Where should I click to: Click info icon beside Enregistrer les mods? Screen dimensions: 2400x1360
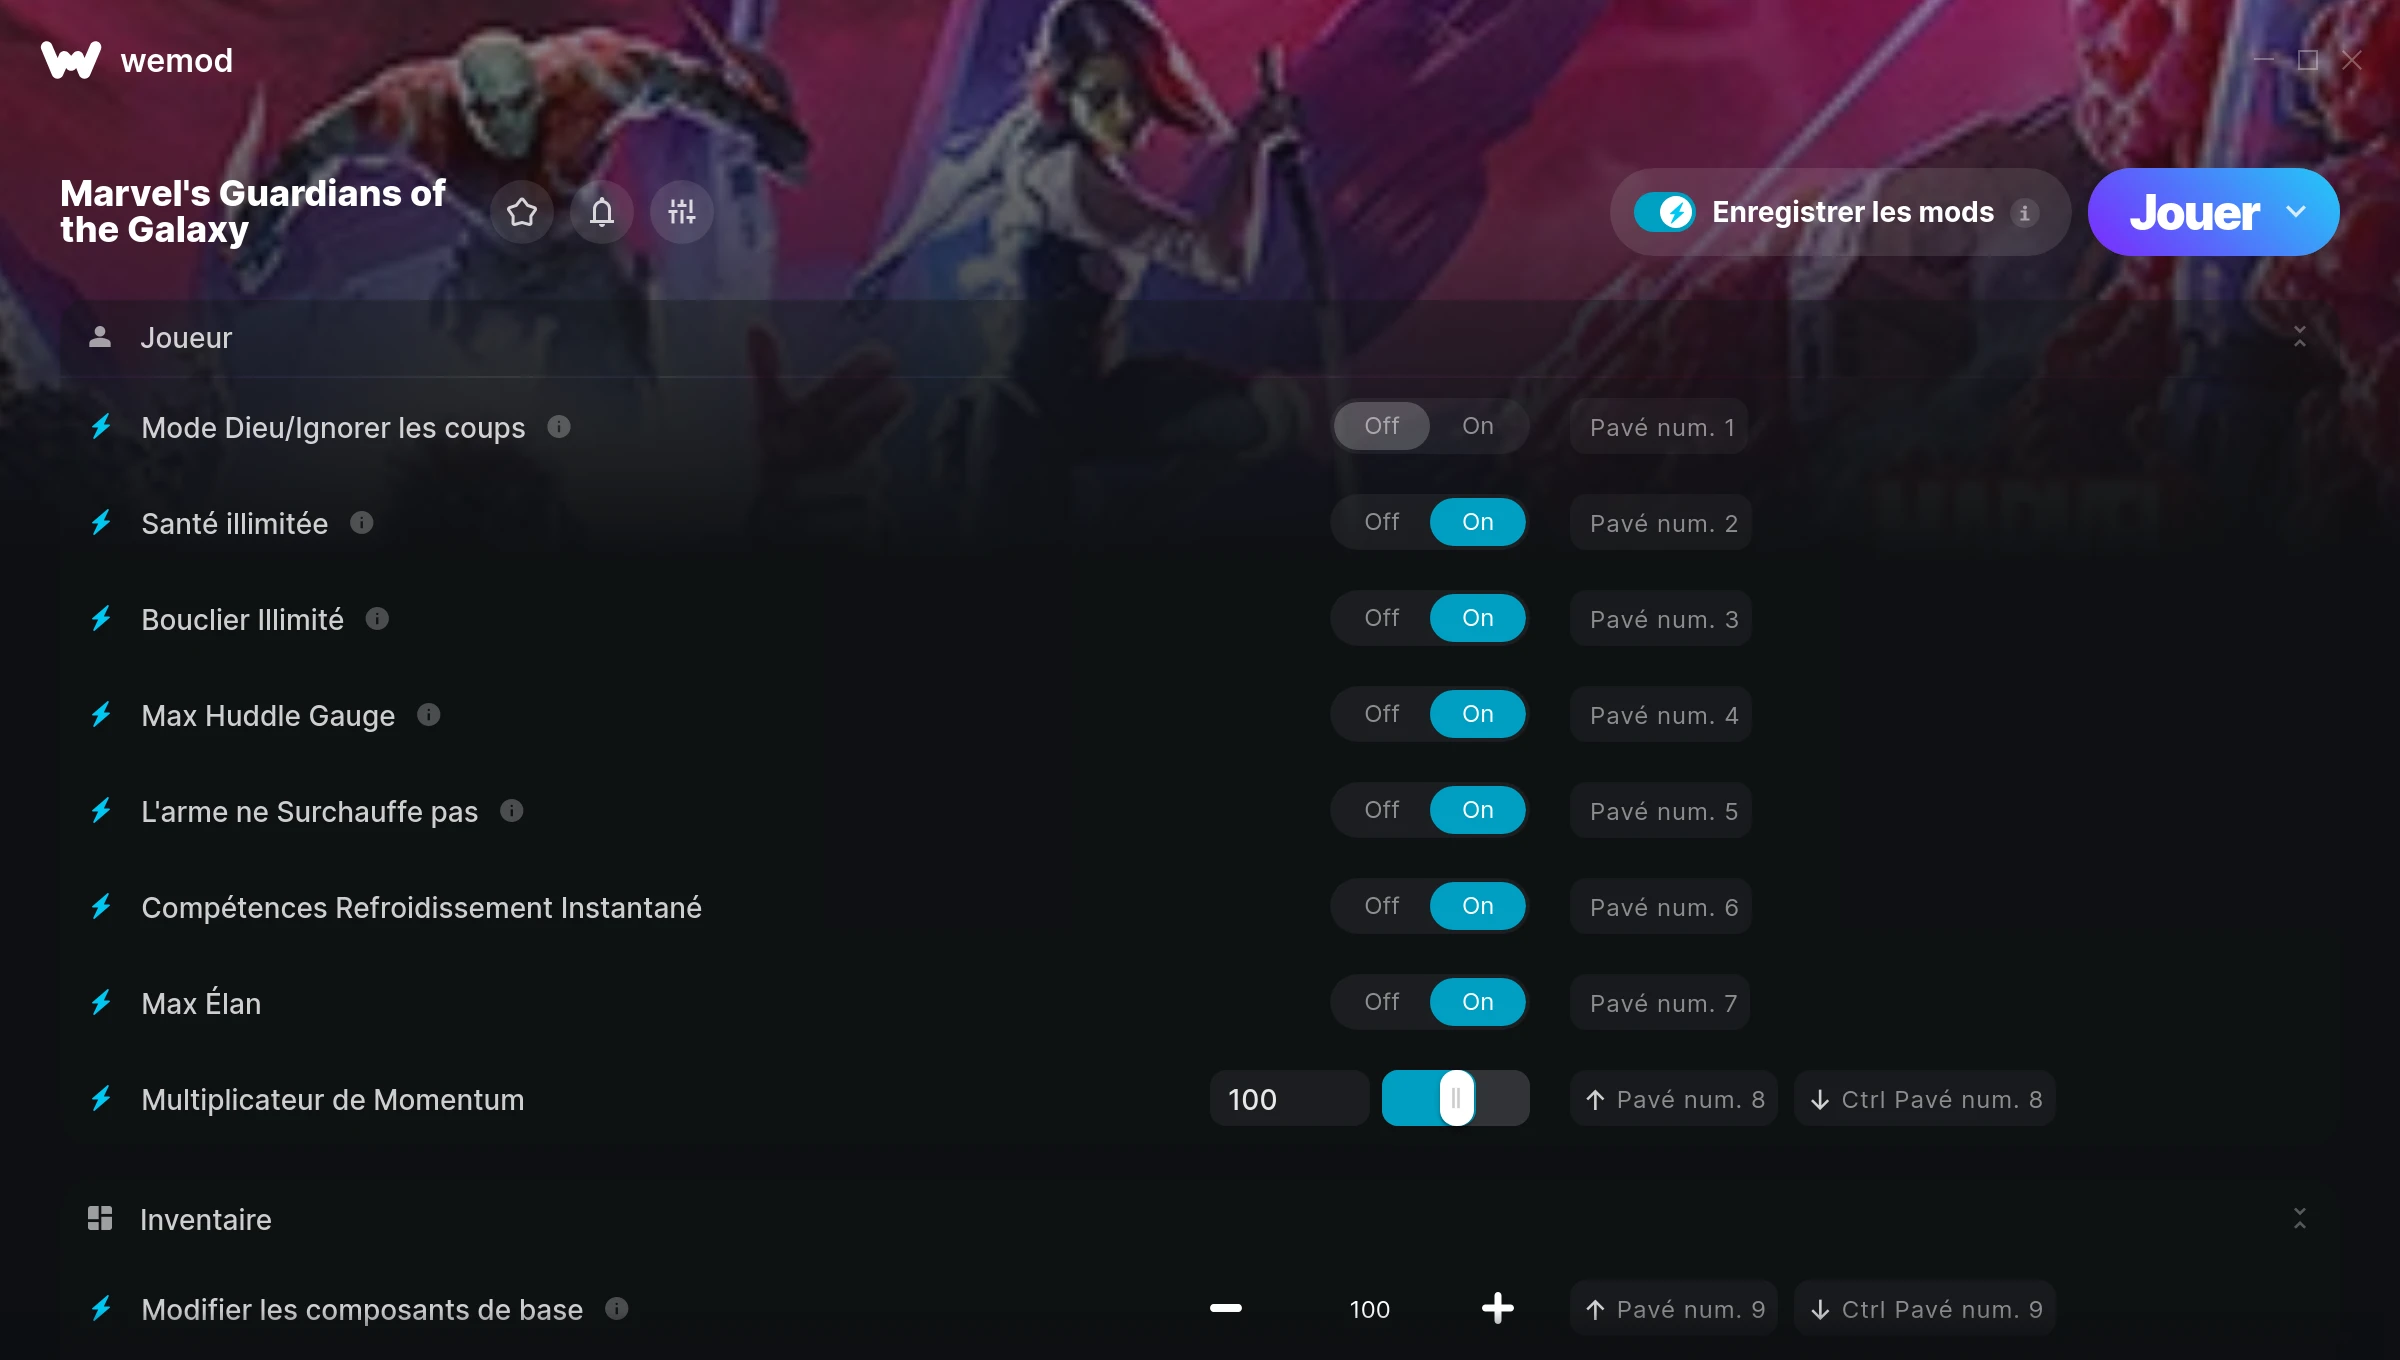(2025, 213)
